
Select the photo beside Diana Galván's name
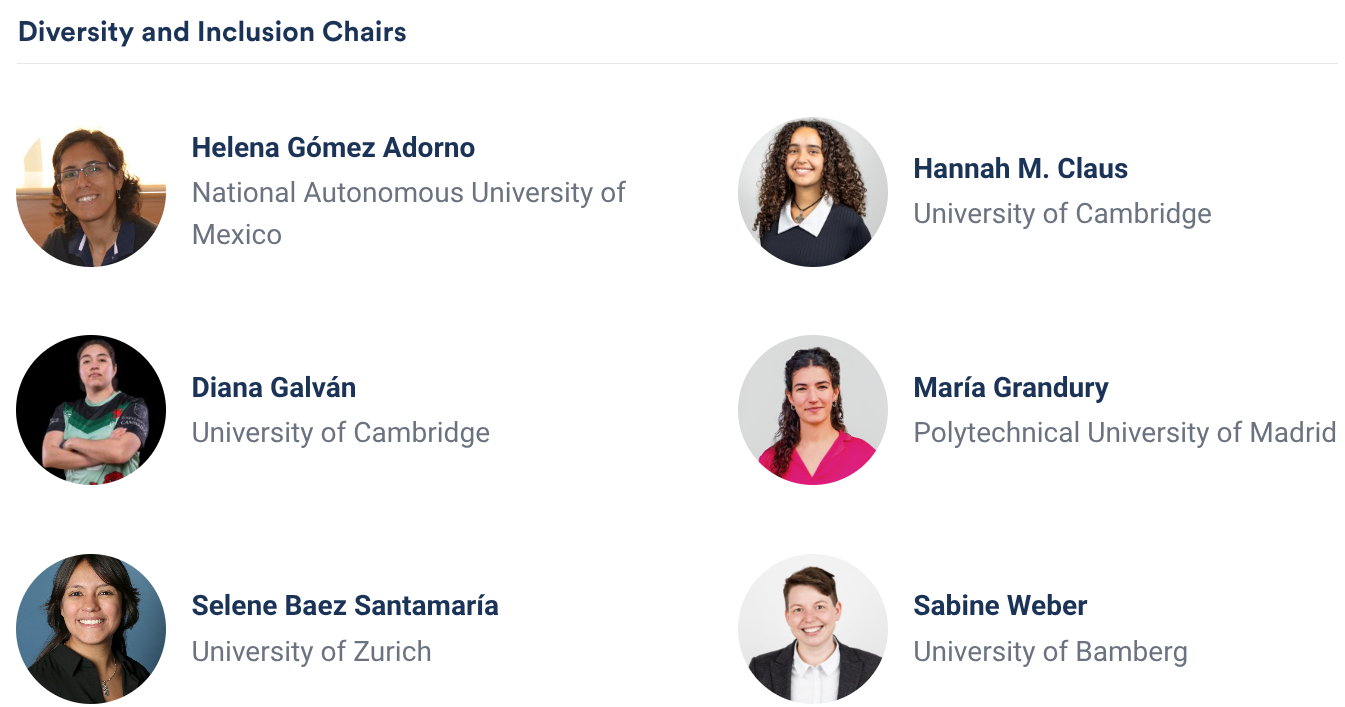pyautogui.click(x=91, y=410)
